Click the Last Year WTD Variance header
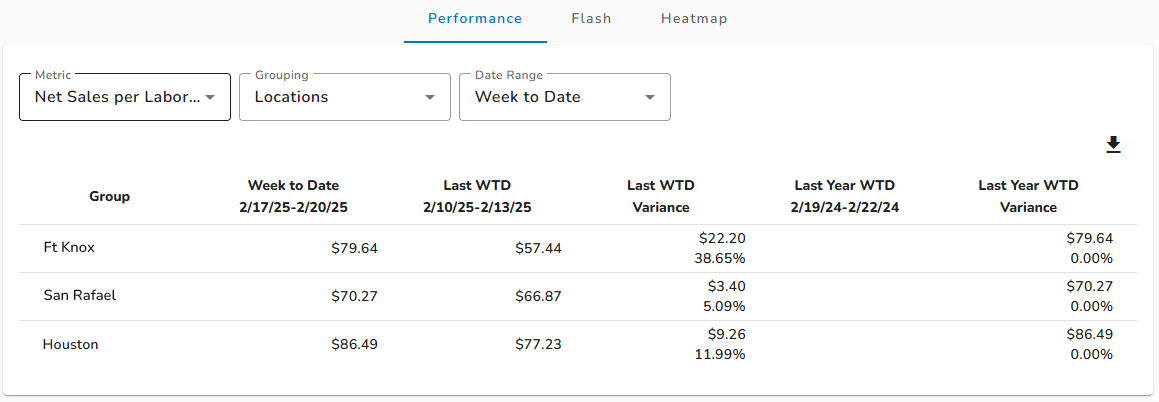Image resolution: width=1159 pixels, height=402 pixels. [1028, 197]
